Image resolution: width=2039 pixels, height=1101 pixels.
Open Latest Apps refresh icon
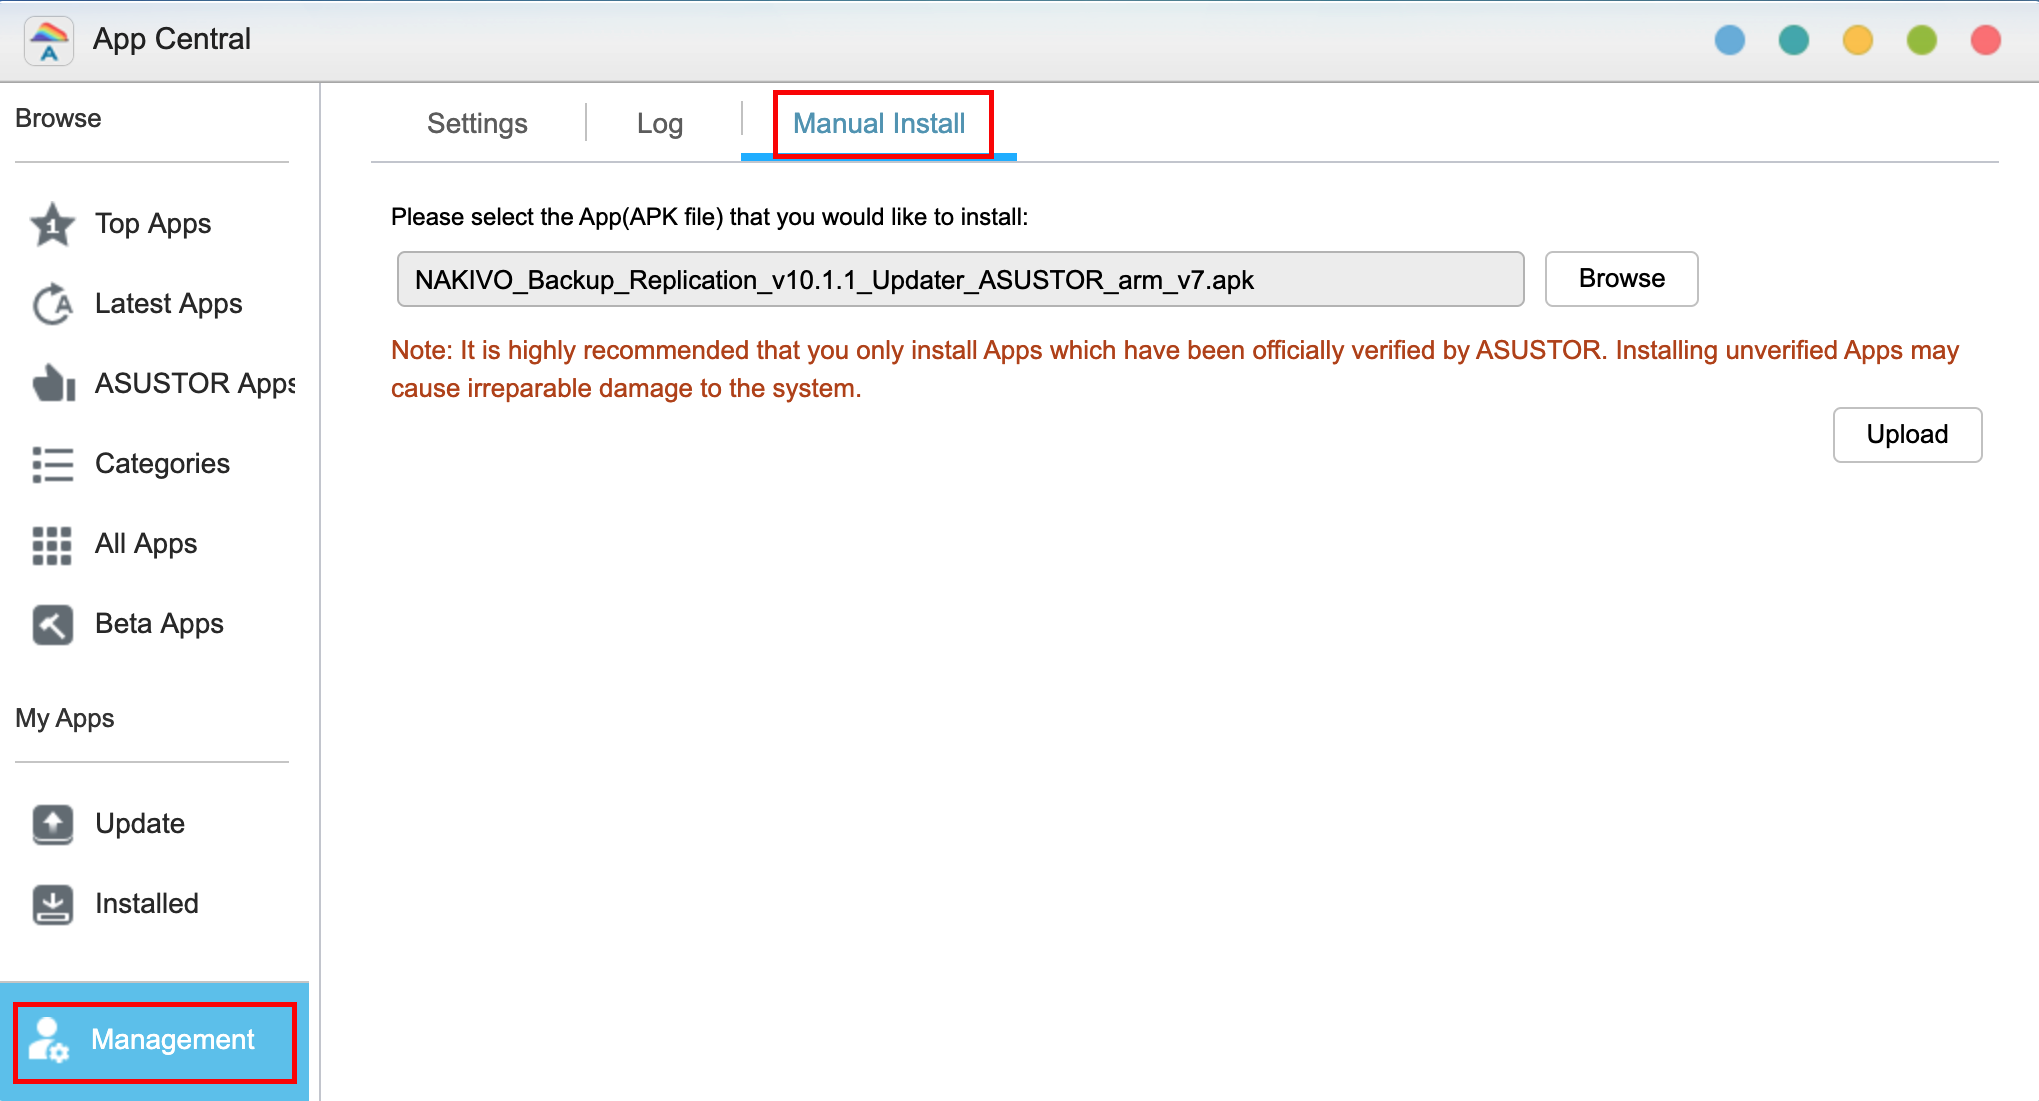[x=53, y=304]
